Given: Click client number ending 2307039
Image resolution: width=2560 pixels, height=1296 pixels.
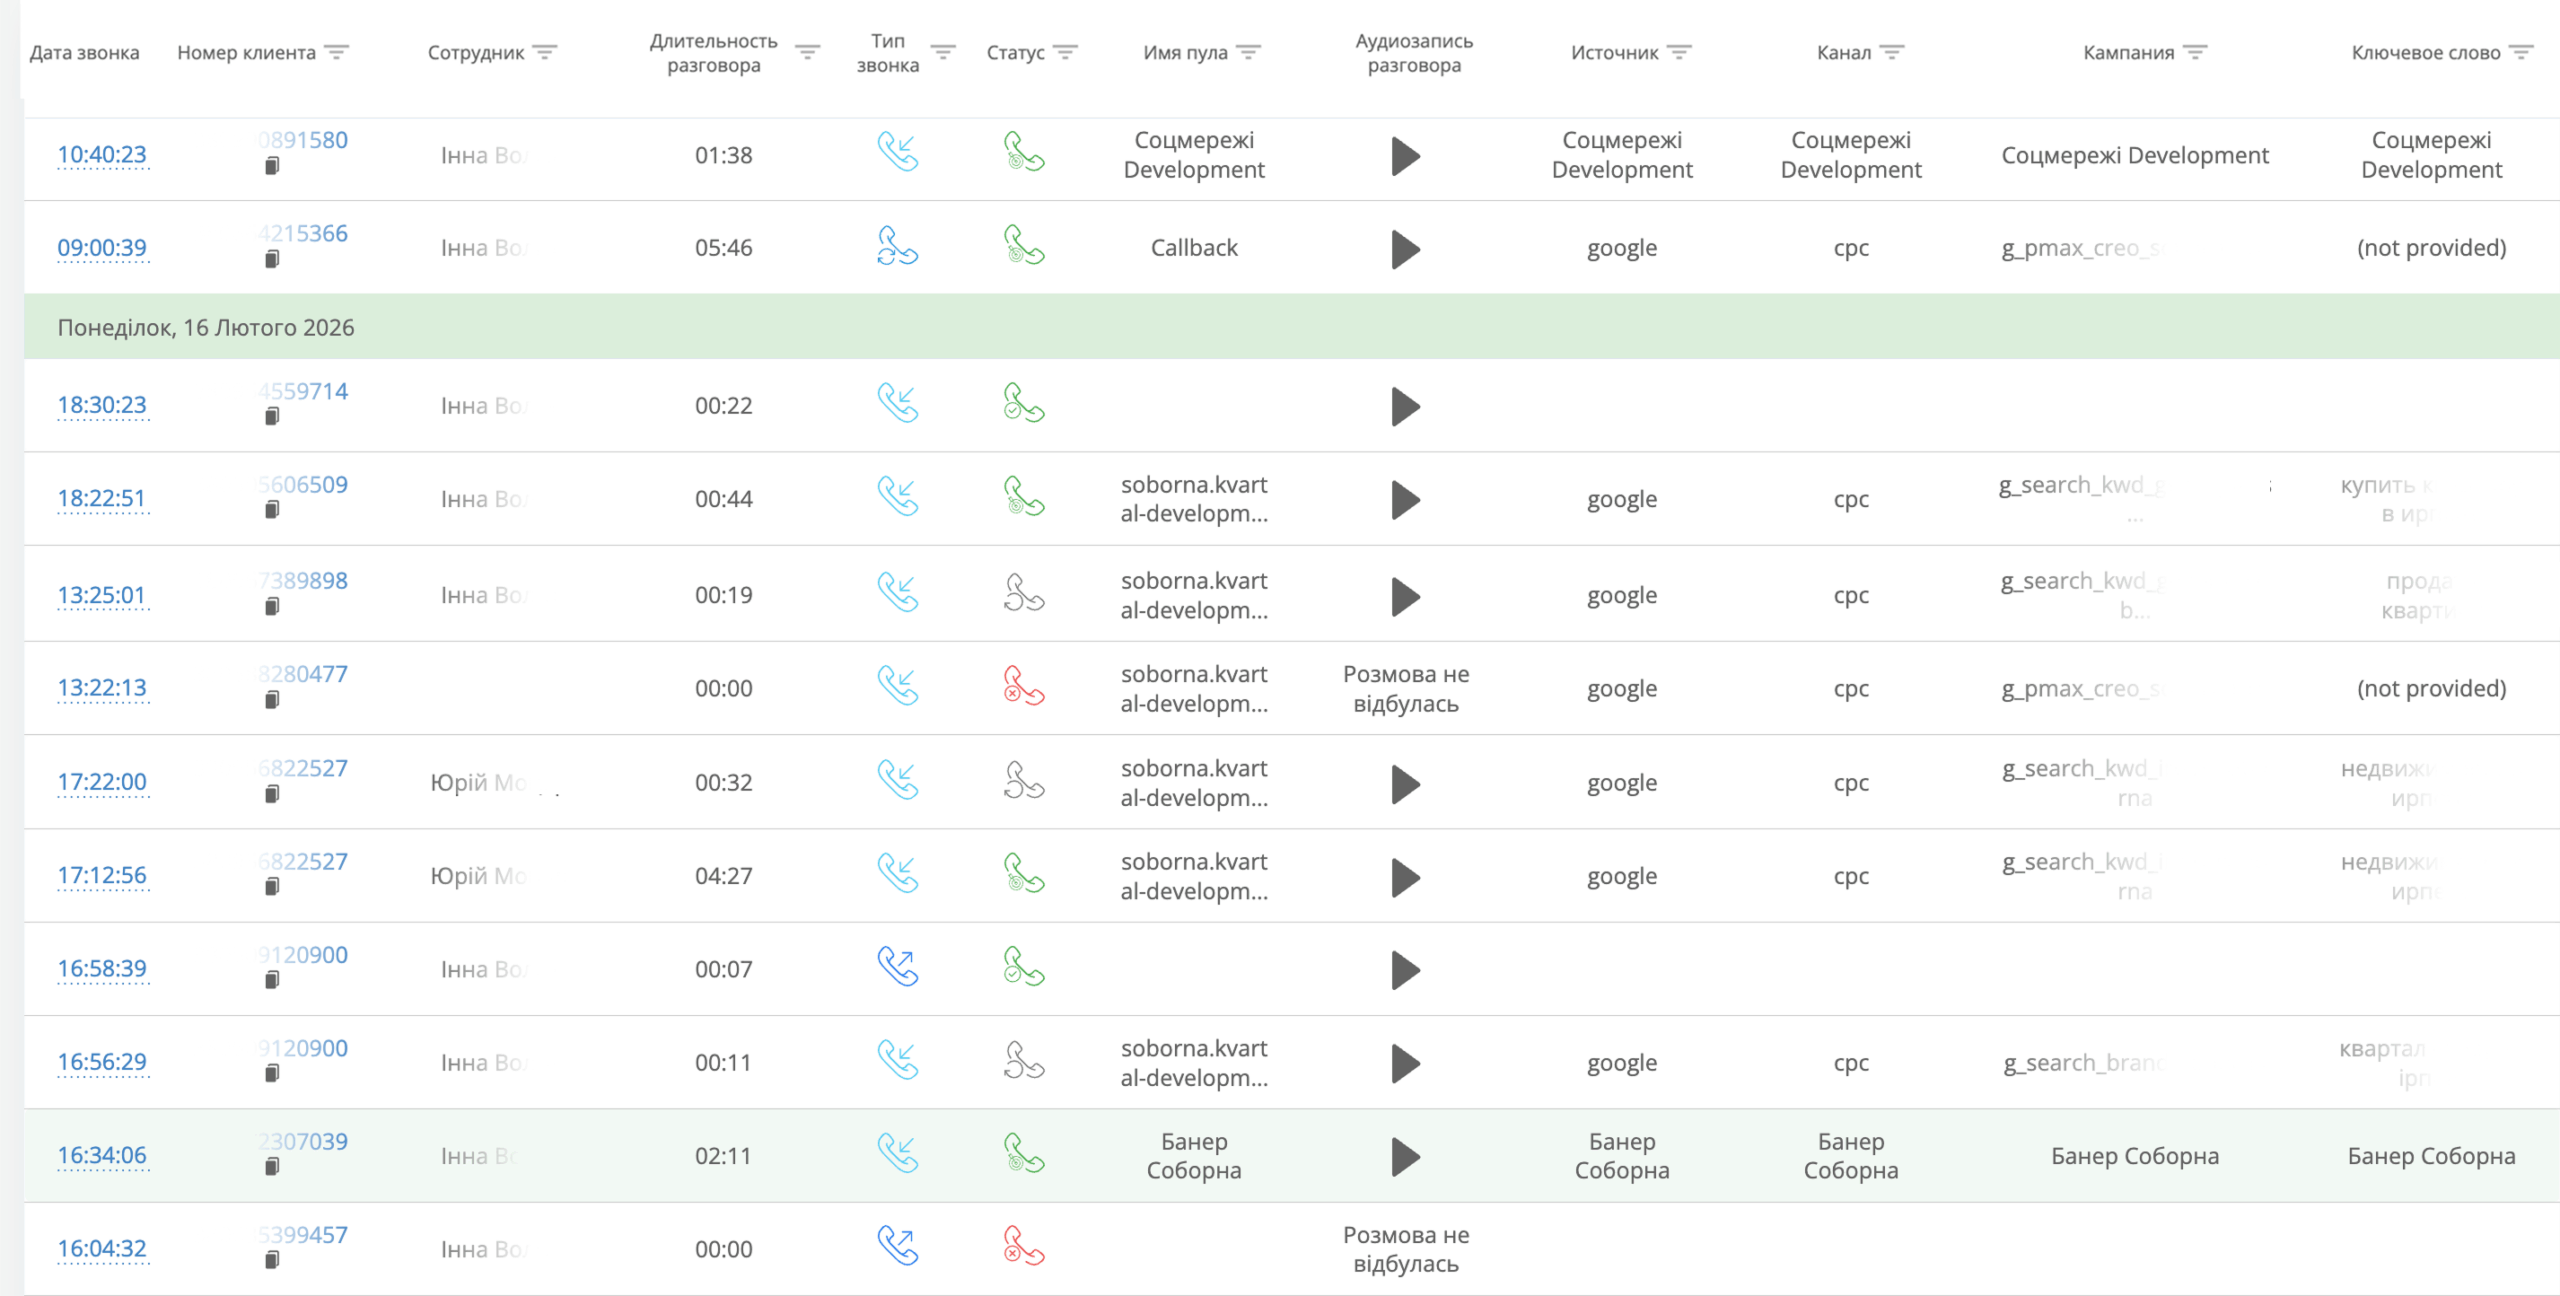Looking at the screenshot, I should coord(304,1141).
